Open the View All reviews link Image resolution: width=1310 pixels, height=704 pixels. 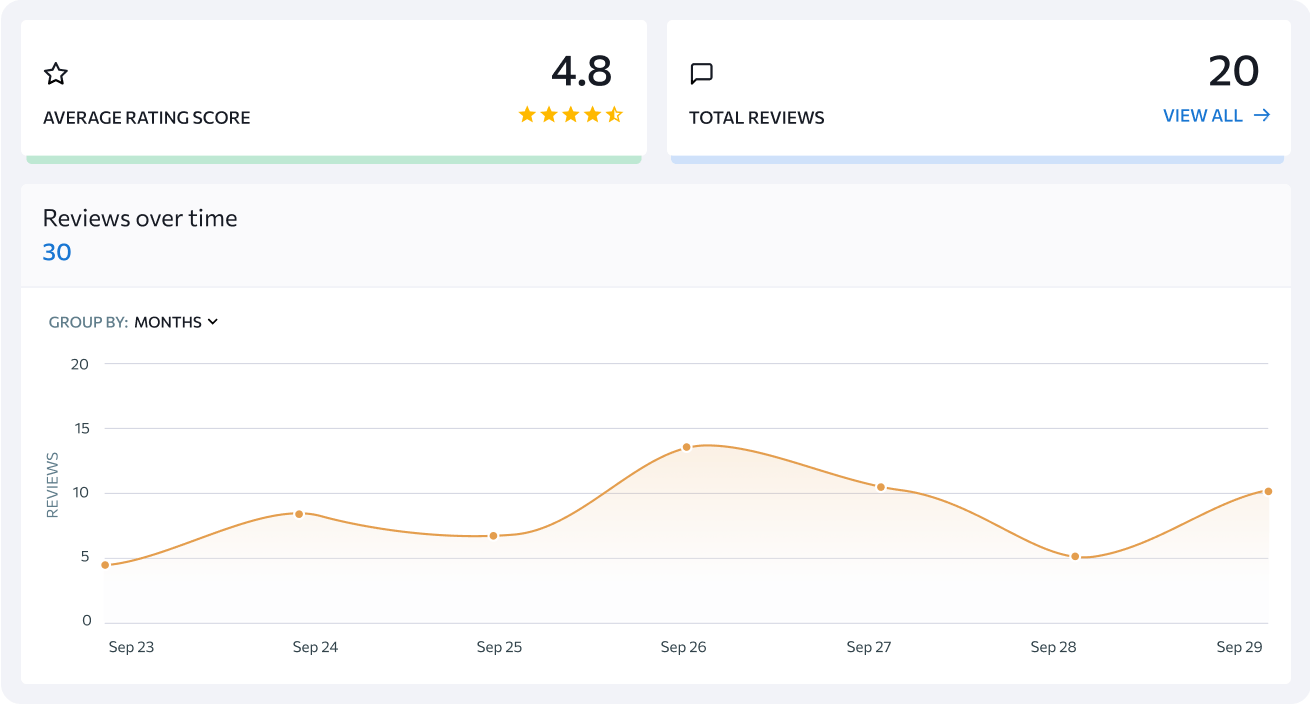point(1216,115)
